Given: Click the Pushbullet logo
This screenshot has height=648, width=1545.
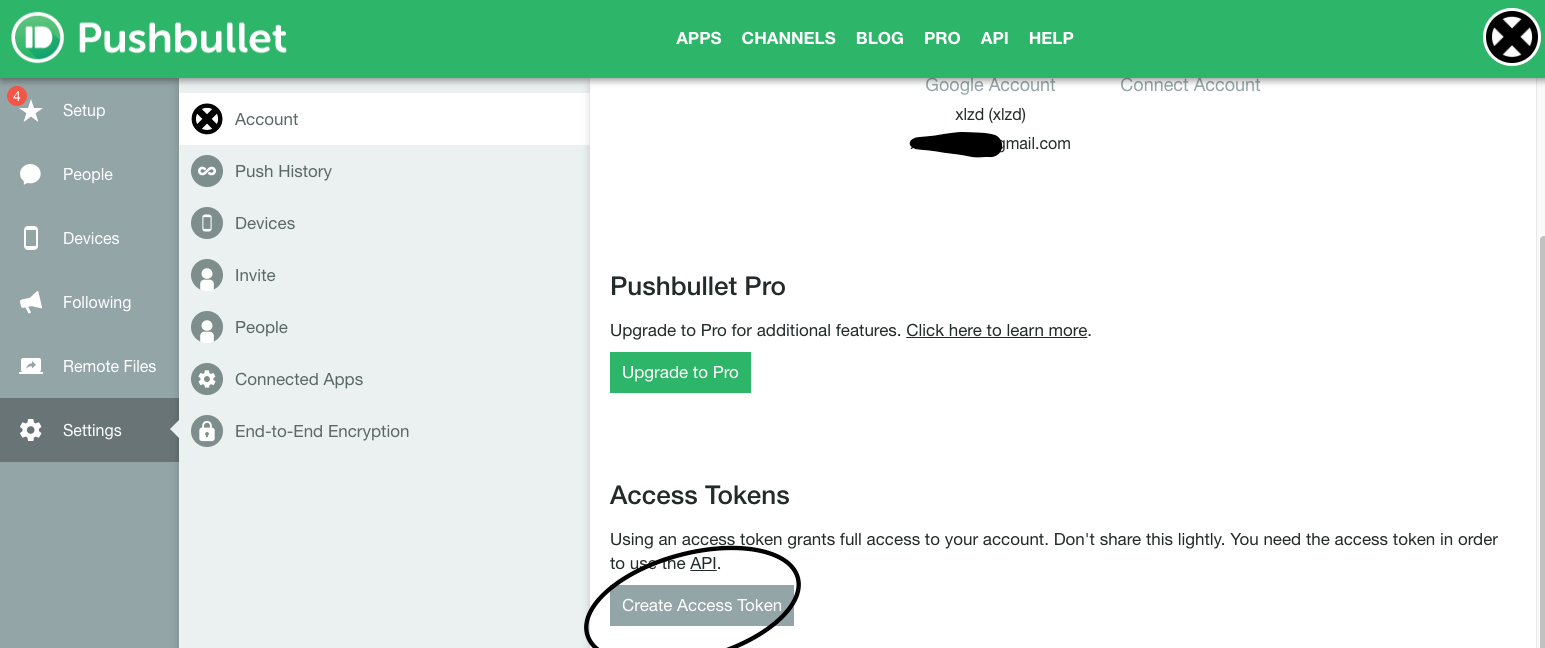Looking at the screenshot, I should coord(147,37).
